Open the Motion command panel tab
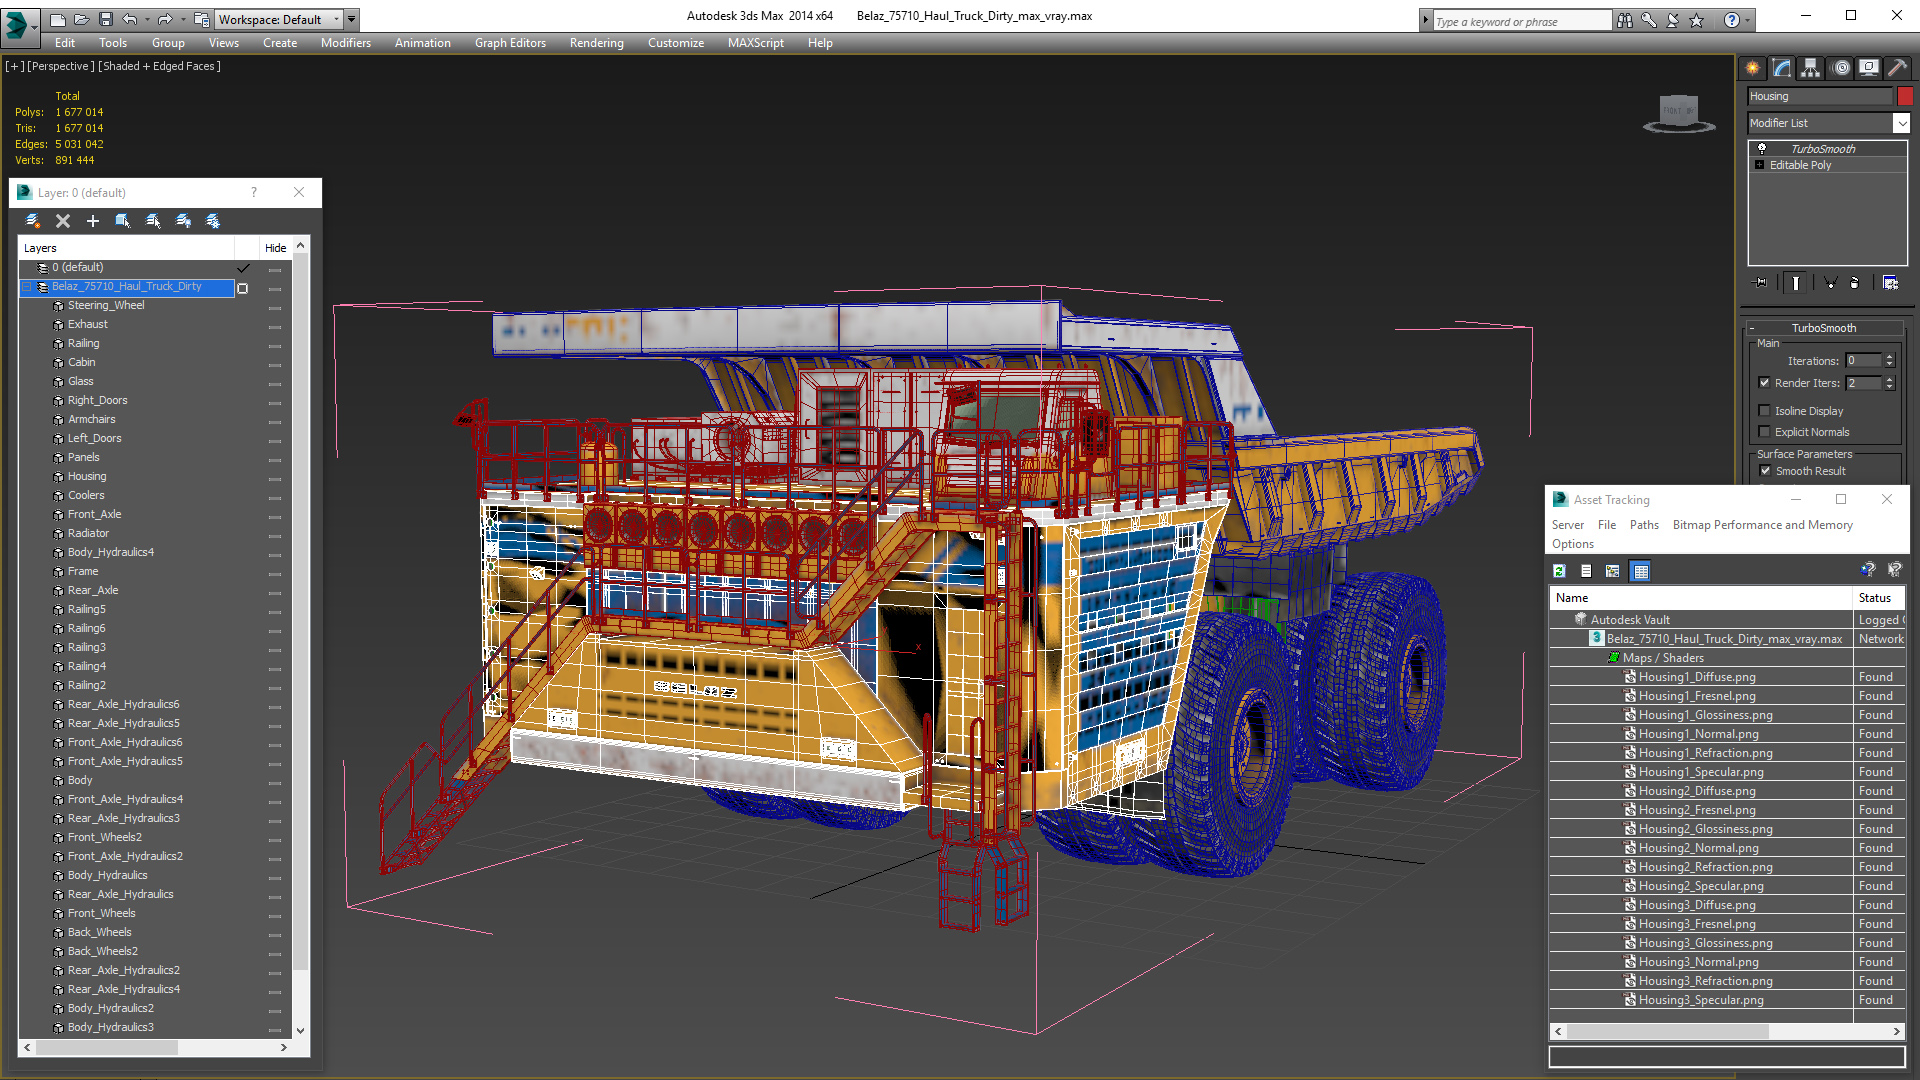 pyautogui.click(x=1841, y=68)
